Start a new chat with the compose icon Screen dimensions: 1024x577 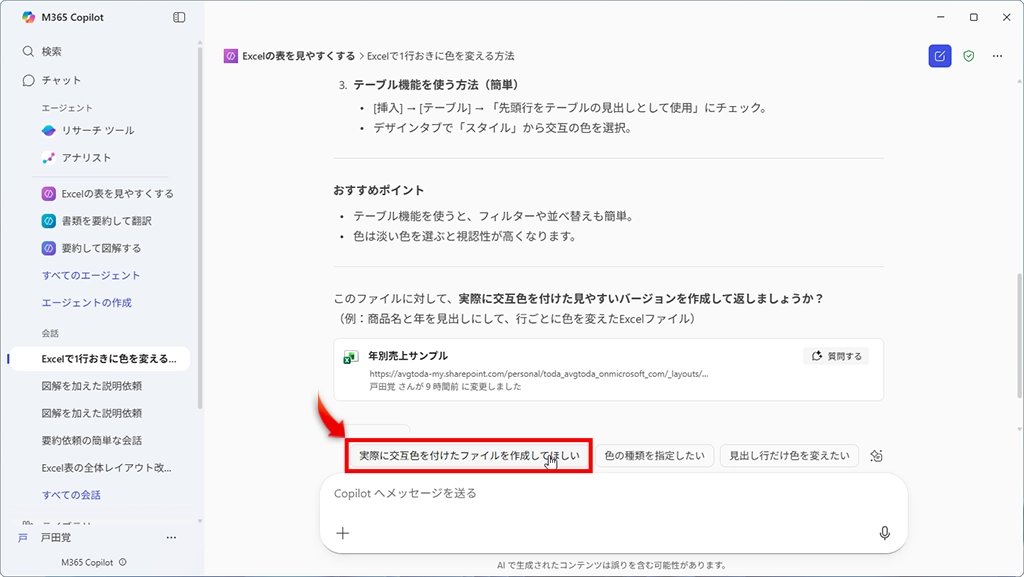939,56
